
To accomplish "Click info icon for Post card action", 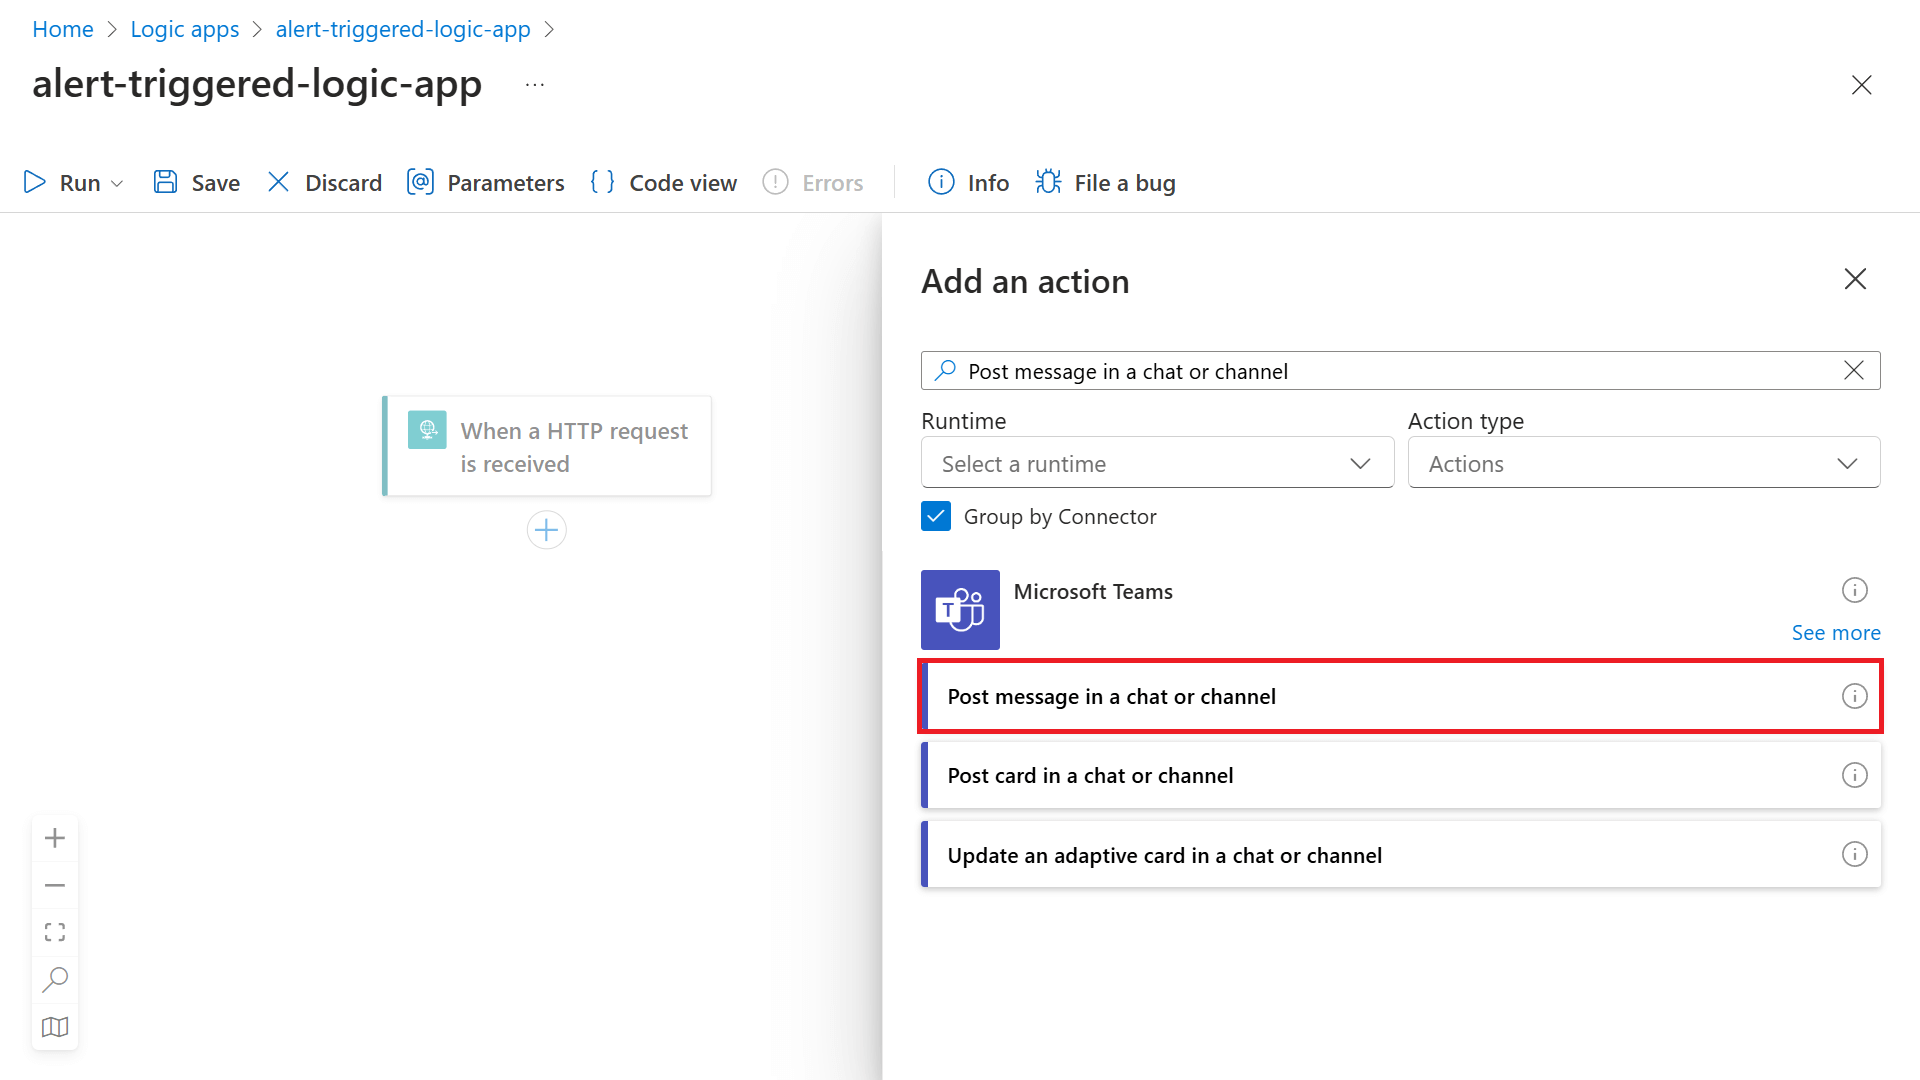I will point(1854,774).
